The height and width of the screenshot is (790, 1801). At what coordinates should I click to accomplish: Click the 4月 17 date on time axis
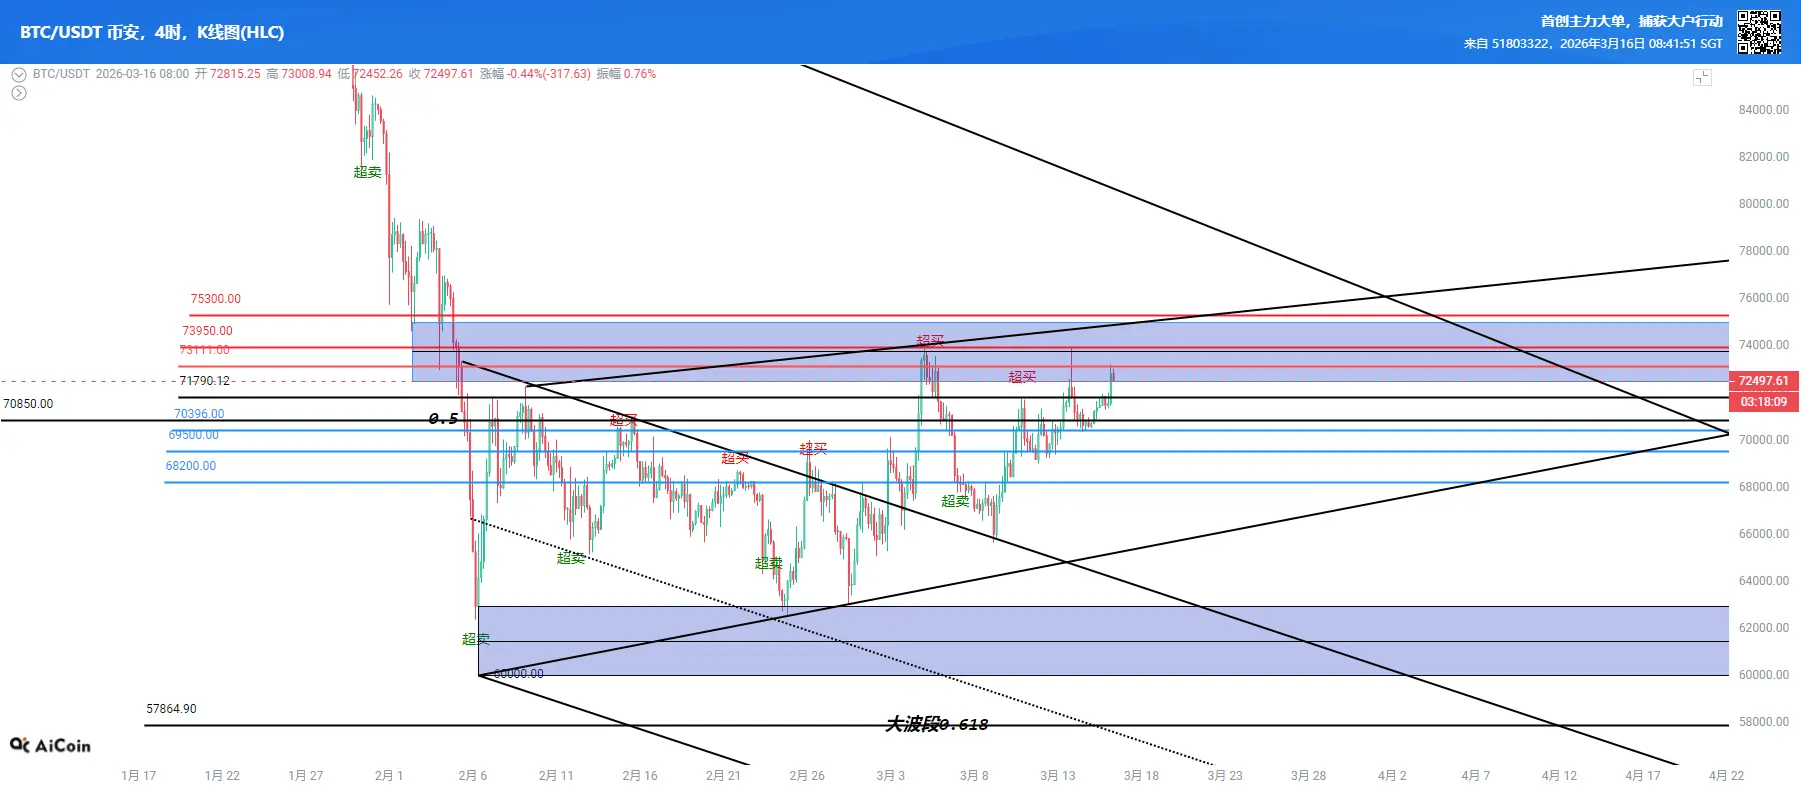point(1642,776)
